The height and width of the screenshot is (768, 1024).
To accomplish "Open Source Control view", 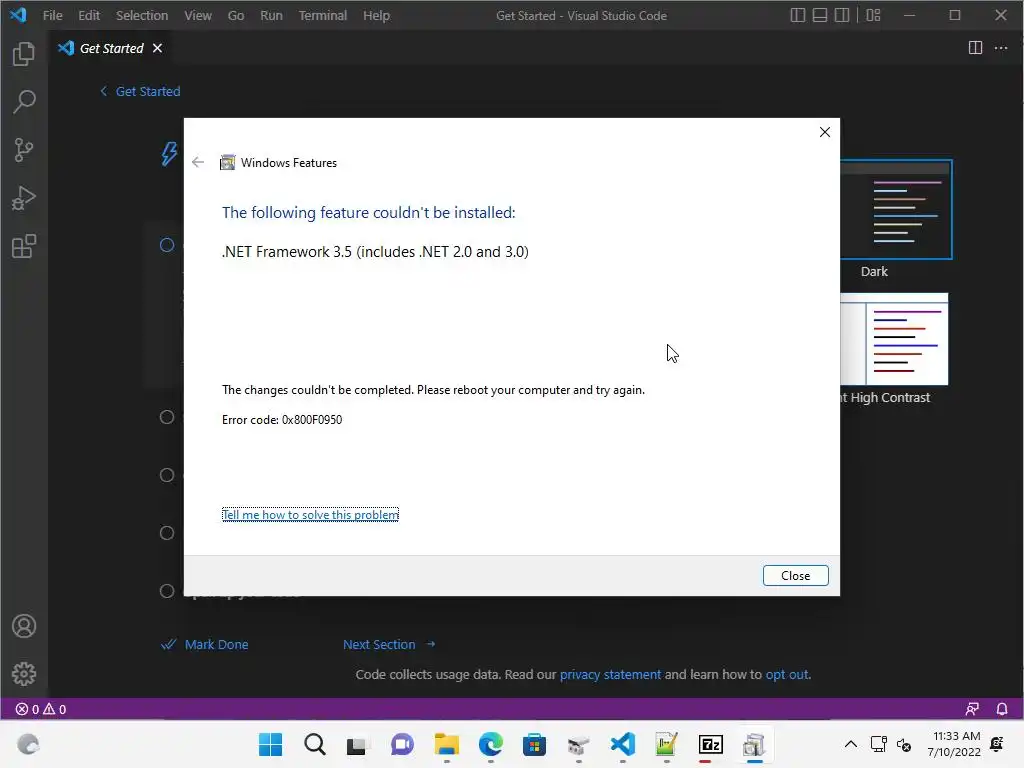I will (x=24, y=150).
